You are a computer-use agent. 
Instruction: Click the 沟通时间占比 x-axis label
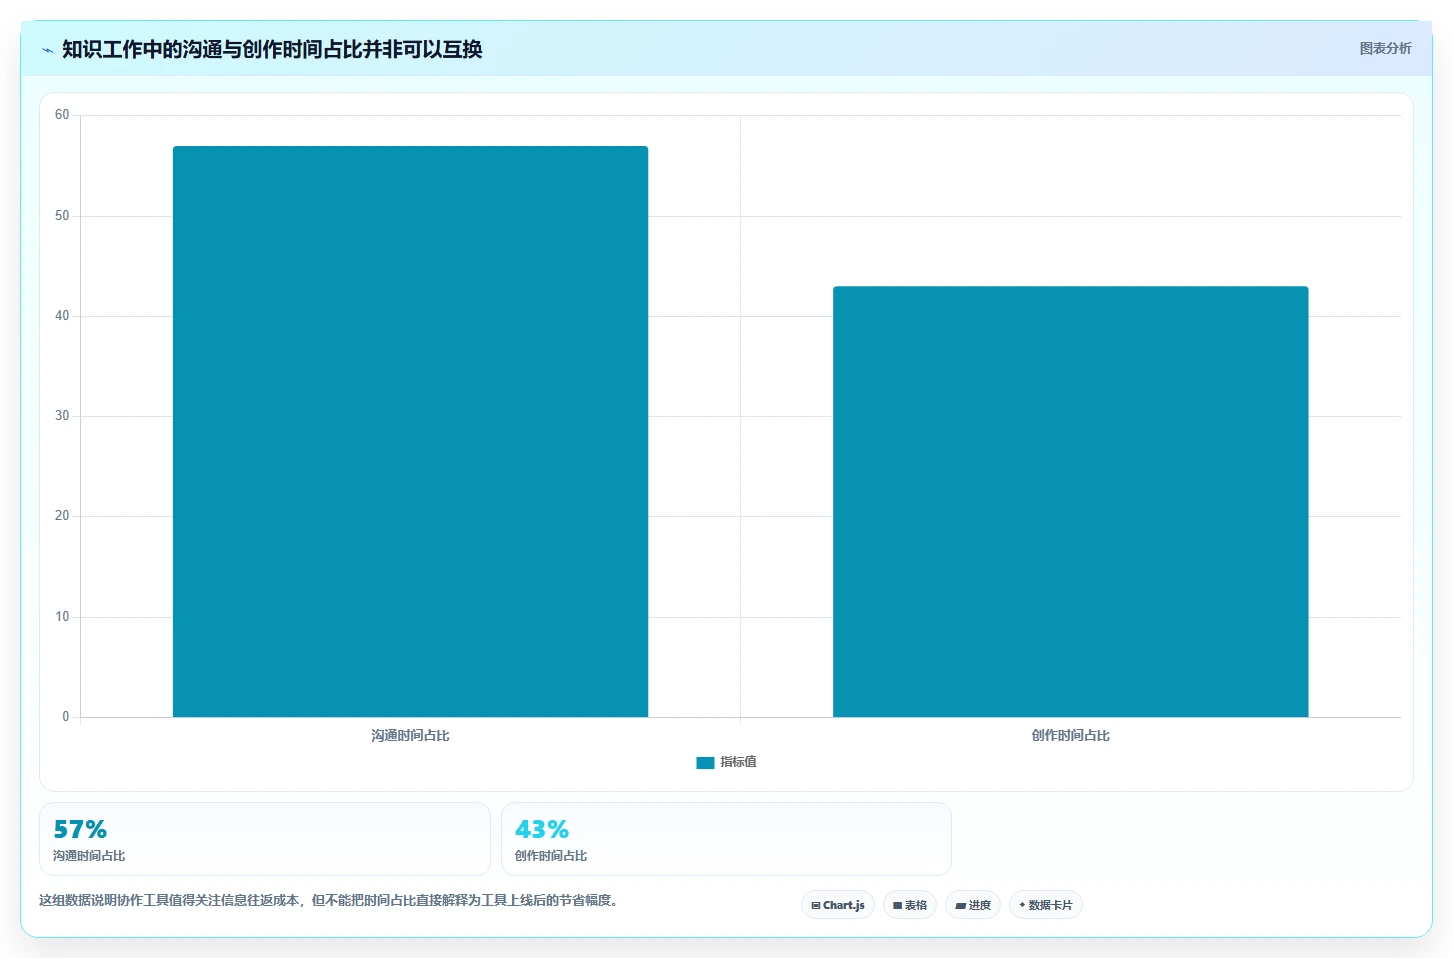410,735
